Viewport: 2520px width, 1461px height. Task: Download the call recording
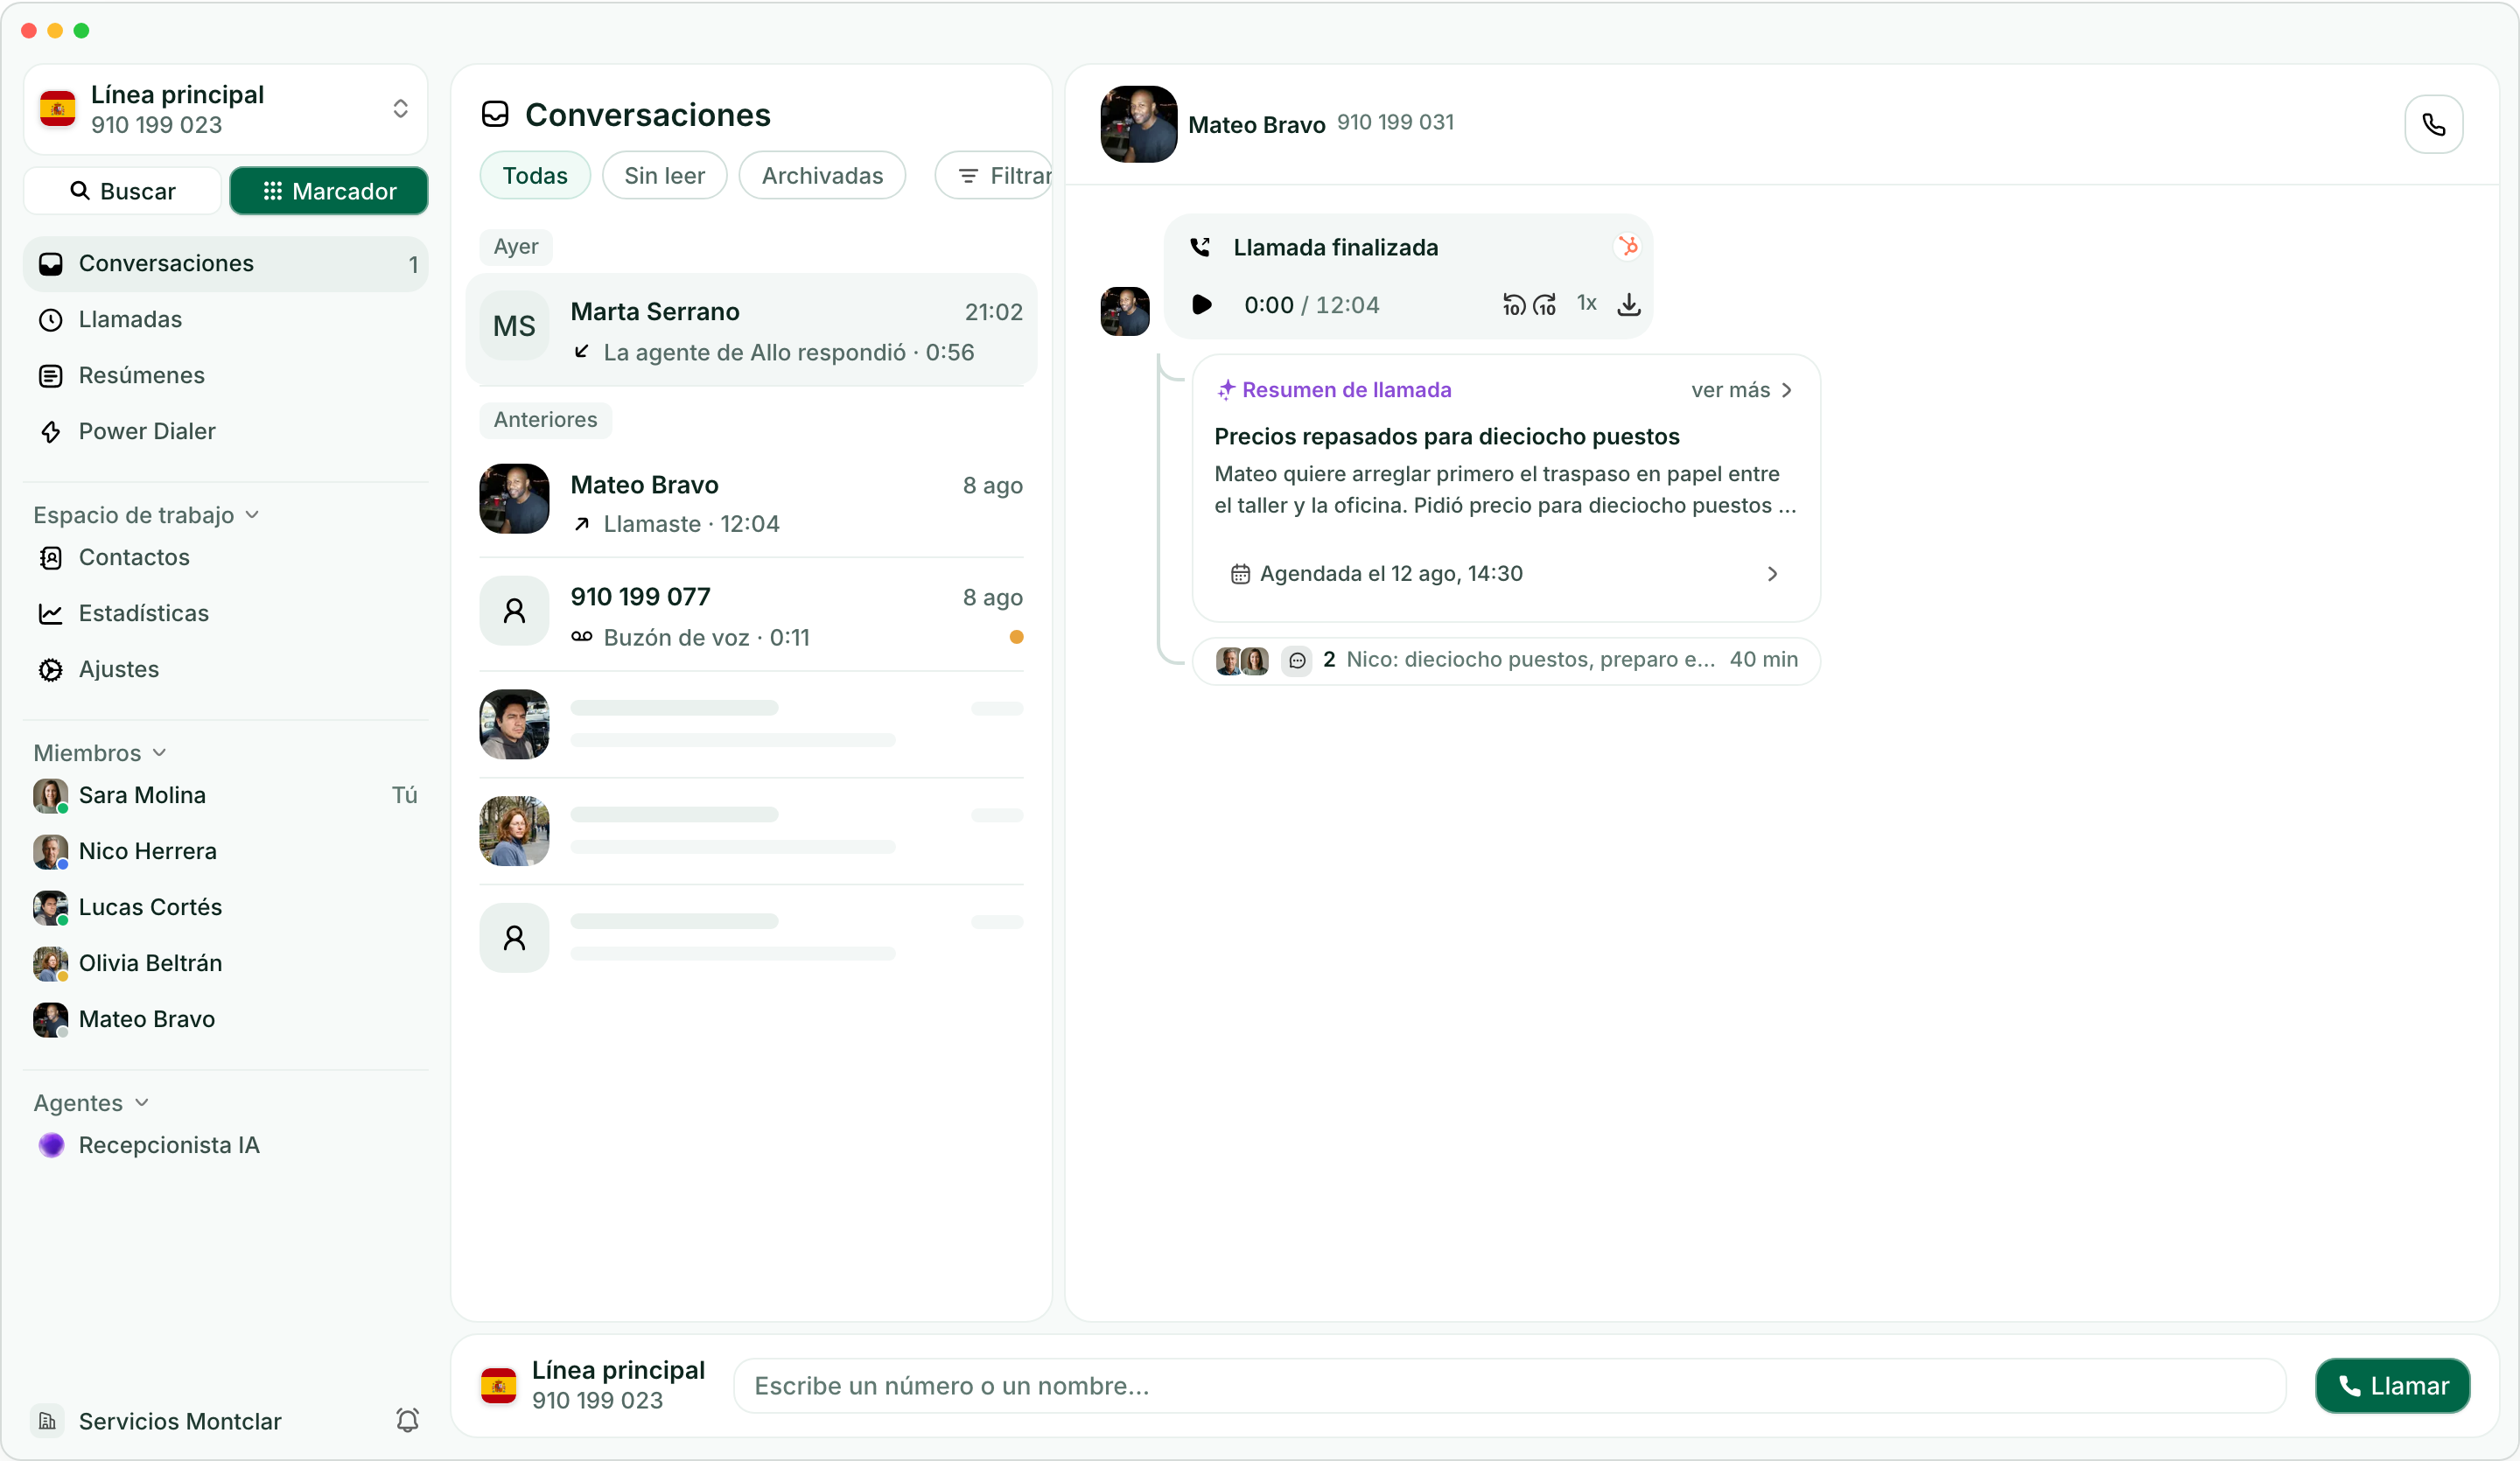pos(1628,304)
